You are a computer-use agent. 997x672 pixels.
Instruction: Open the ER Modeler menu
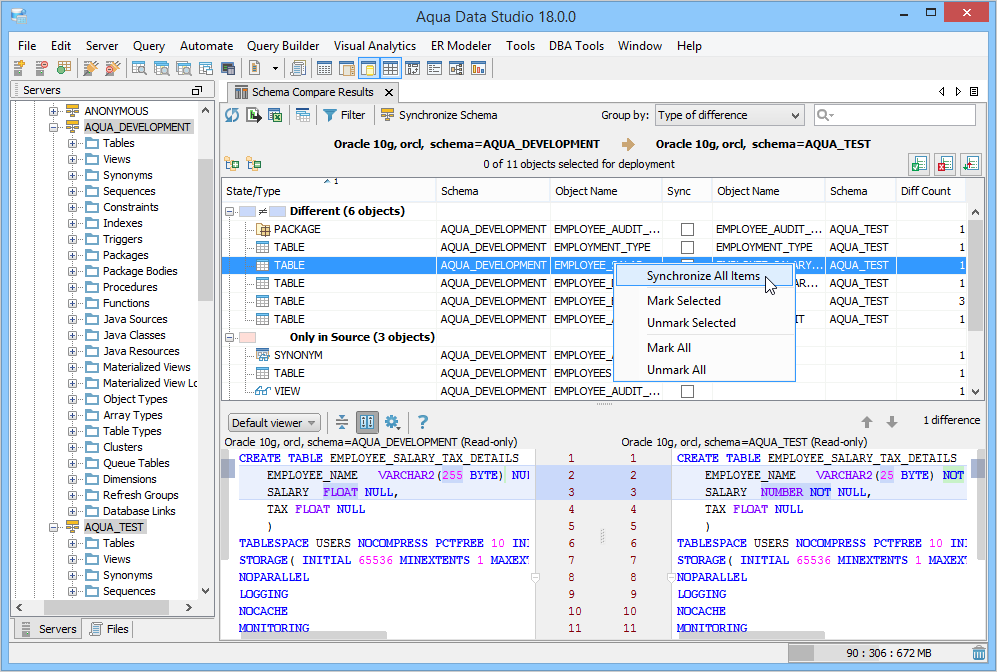(x=460, y=46)
